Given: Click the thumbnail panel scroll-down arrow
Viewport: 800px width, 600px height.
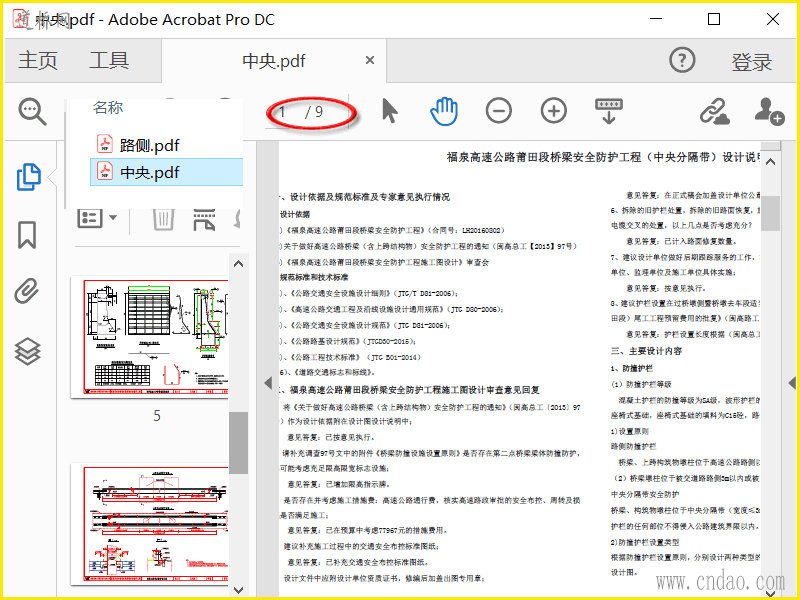Looking at the screenshot, I should (238, 590).
